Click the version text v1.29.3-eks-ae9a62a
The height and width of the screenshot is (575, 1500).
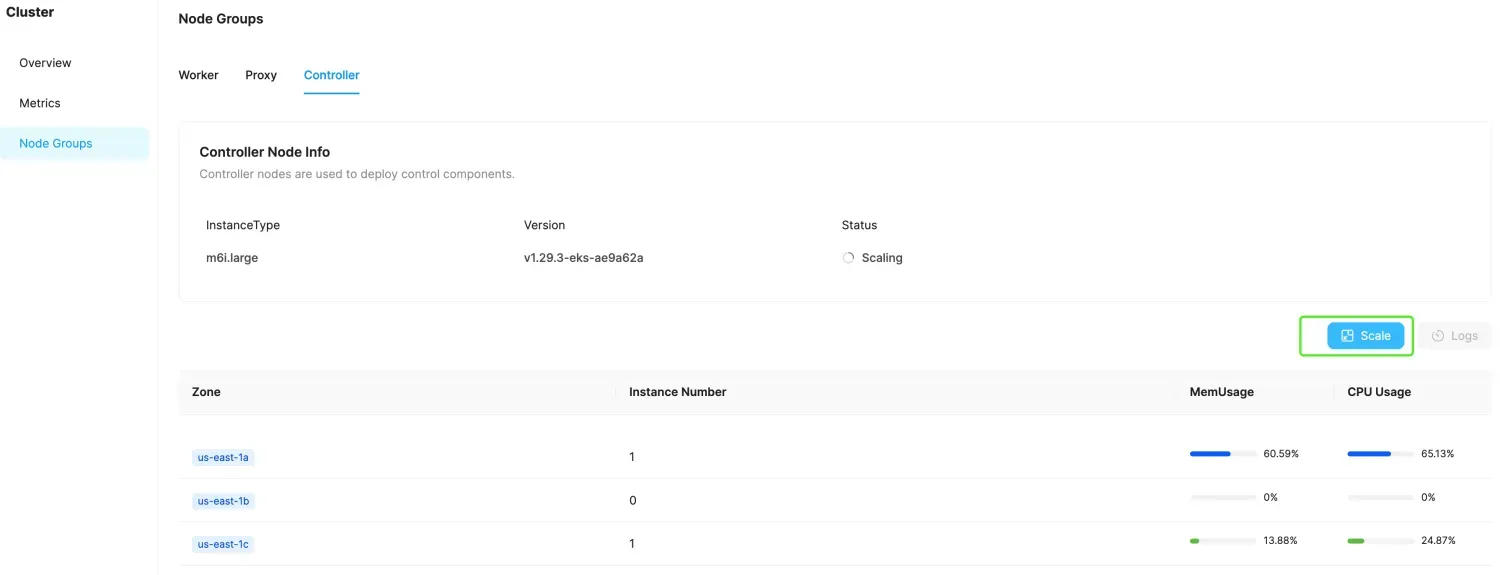click(x=583, y=258)
